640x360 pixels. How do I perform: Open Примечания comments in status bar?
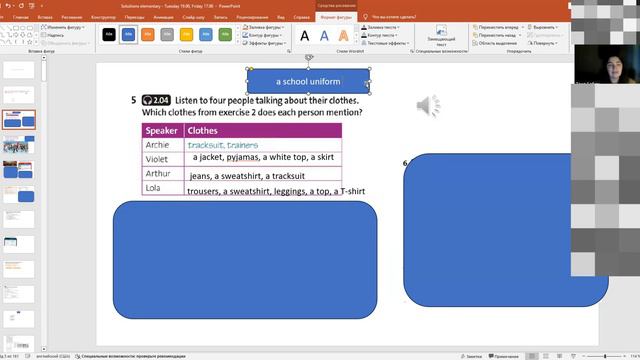504,356
